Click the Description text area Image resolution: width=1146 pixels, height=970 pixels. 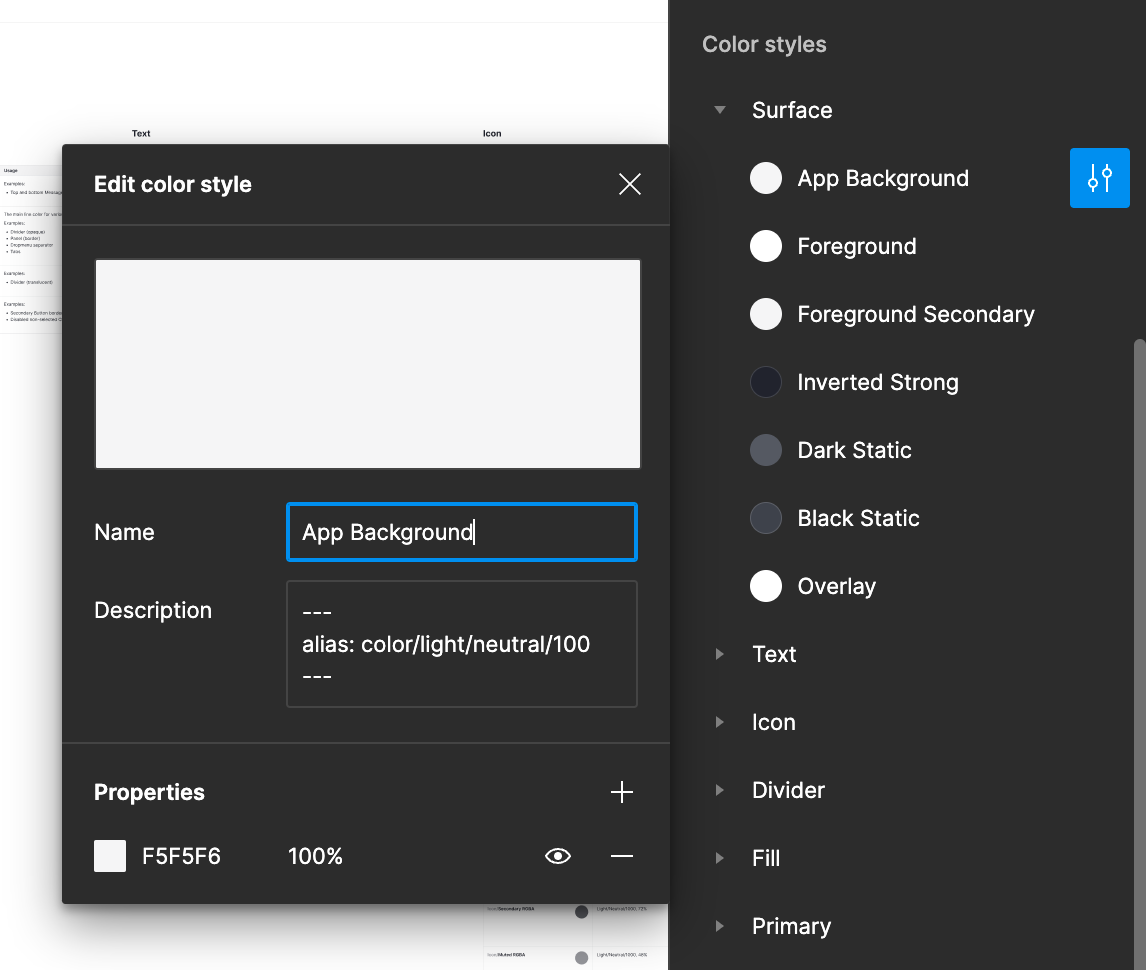[462, 644]
